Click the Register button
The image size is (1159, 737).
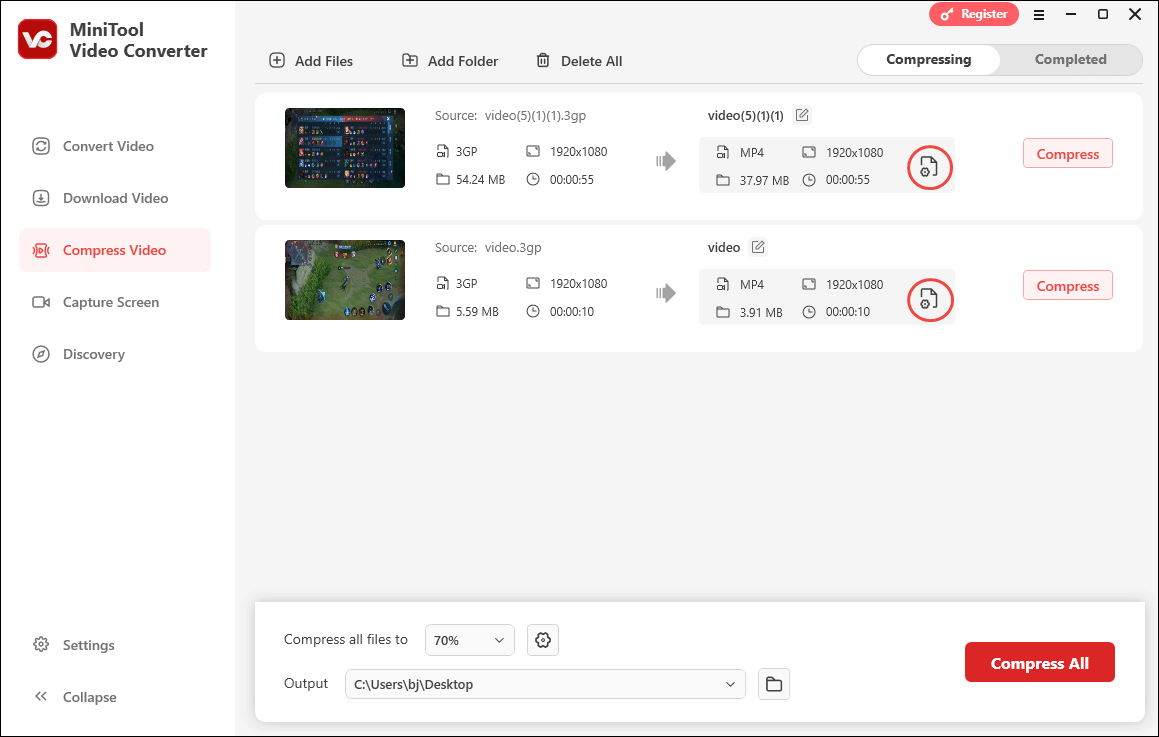click(973, 14)
